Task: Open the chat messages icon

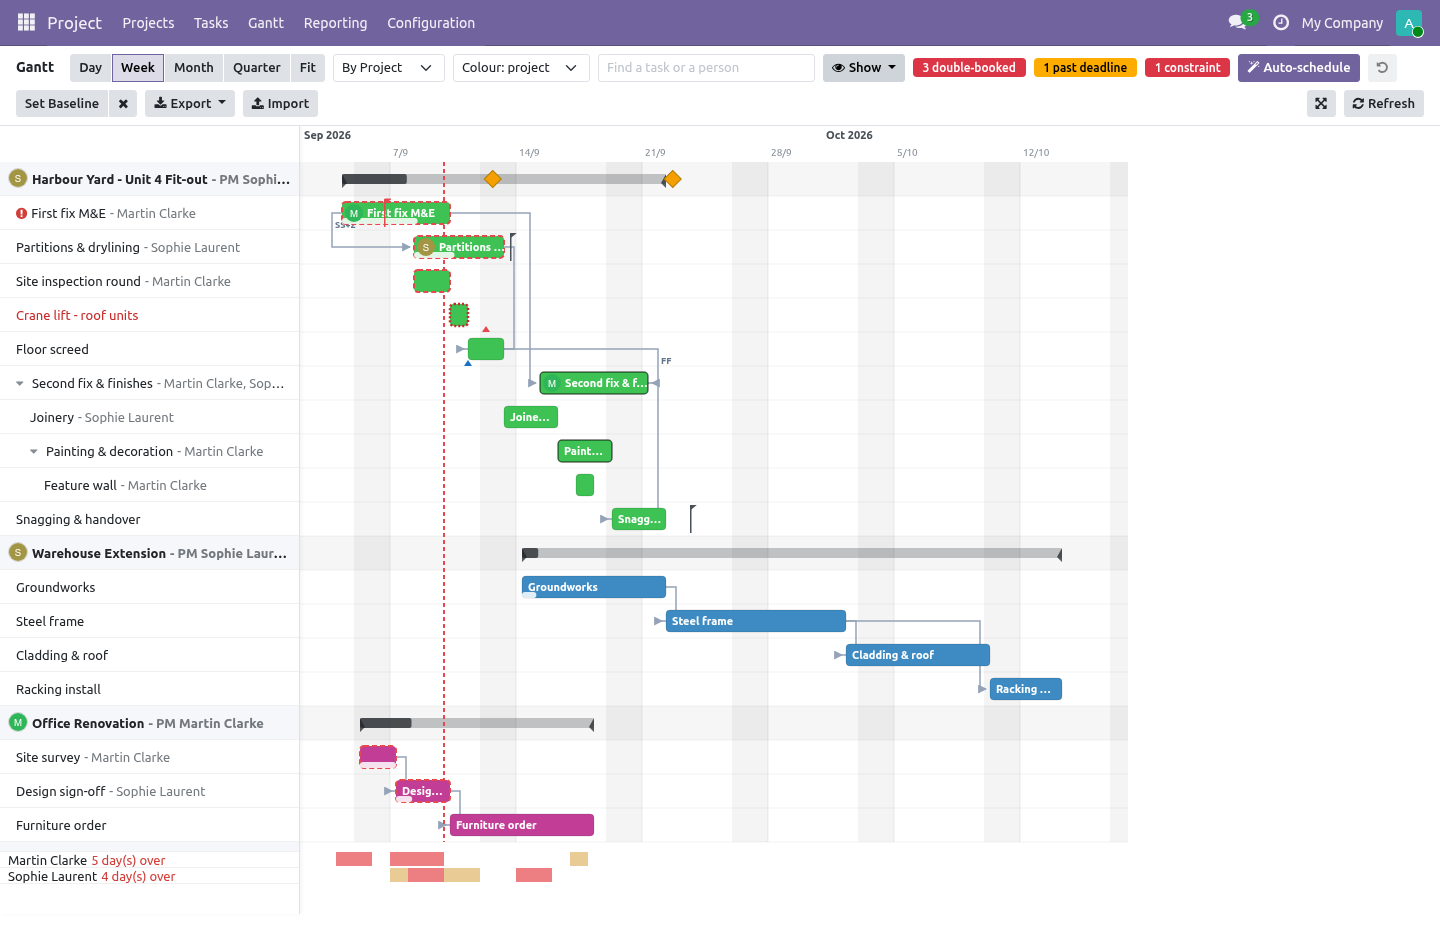Action: click(1237, 22)
